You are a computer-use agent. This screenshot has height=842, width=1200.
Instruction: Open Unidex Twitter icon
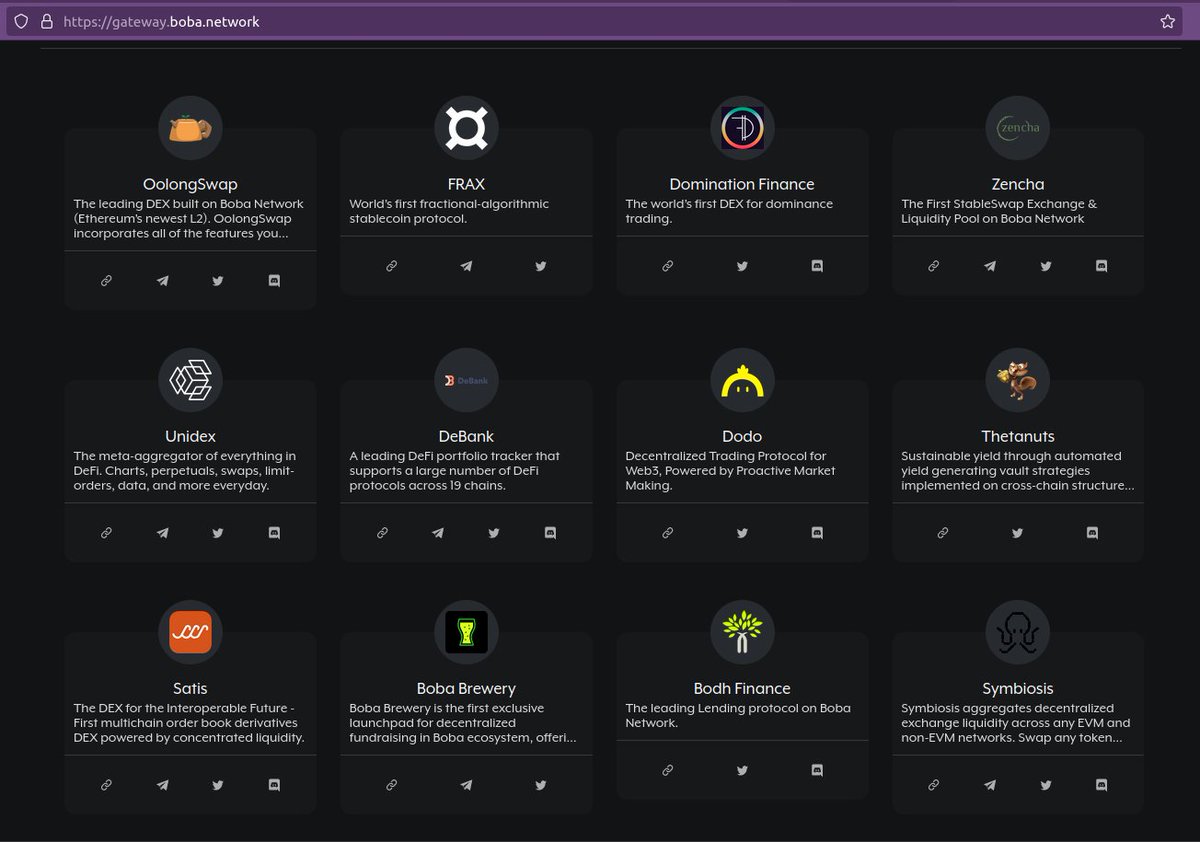(218, 533)
